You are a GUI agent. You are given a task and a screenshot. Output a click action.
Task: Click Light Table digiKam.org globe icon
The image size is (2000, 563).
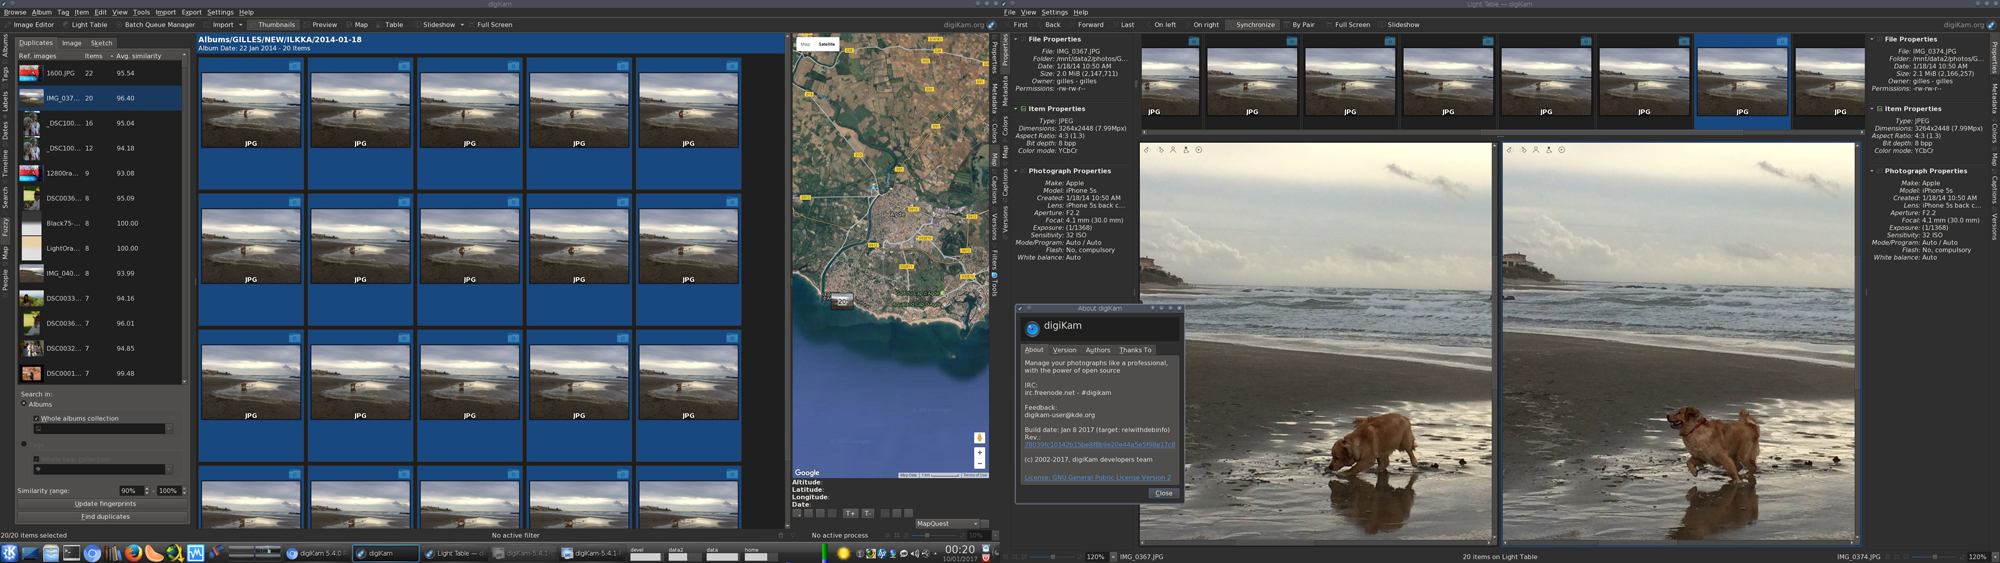click(x=1991, y=25)
